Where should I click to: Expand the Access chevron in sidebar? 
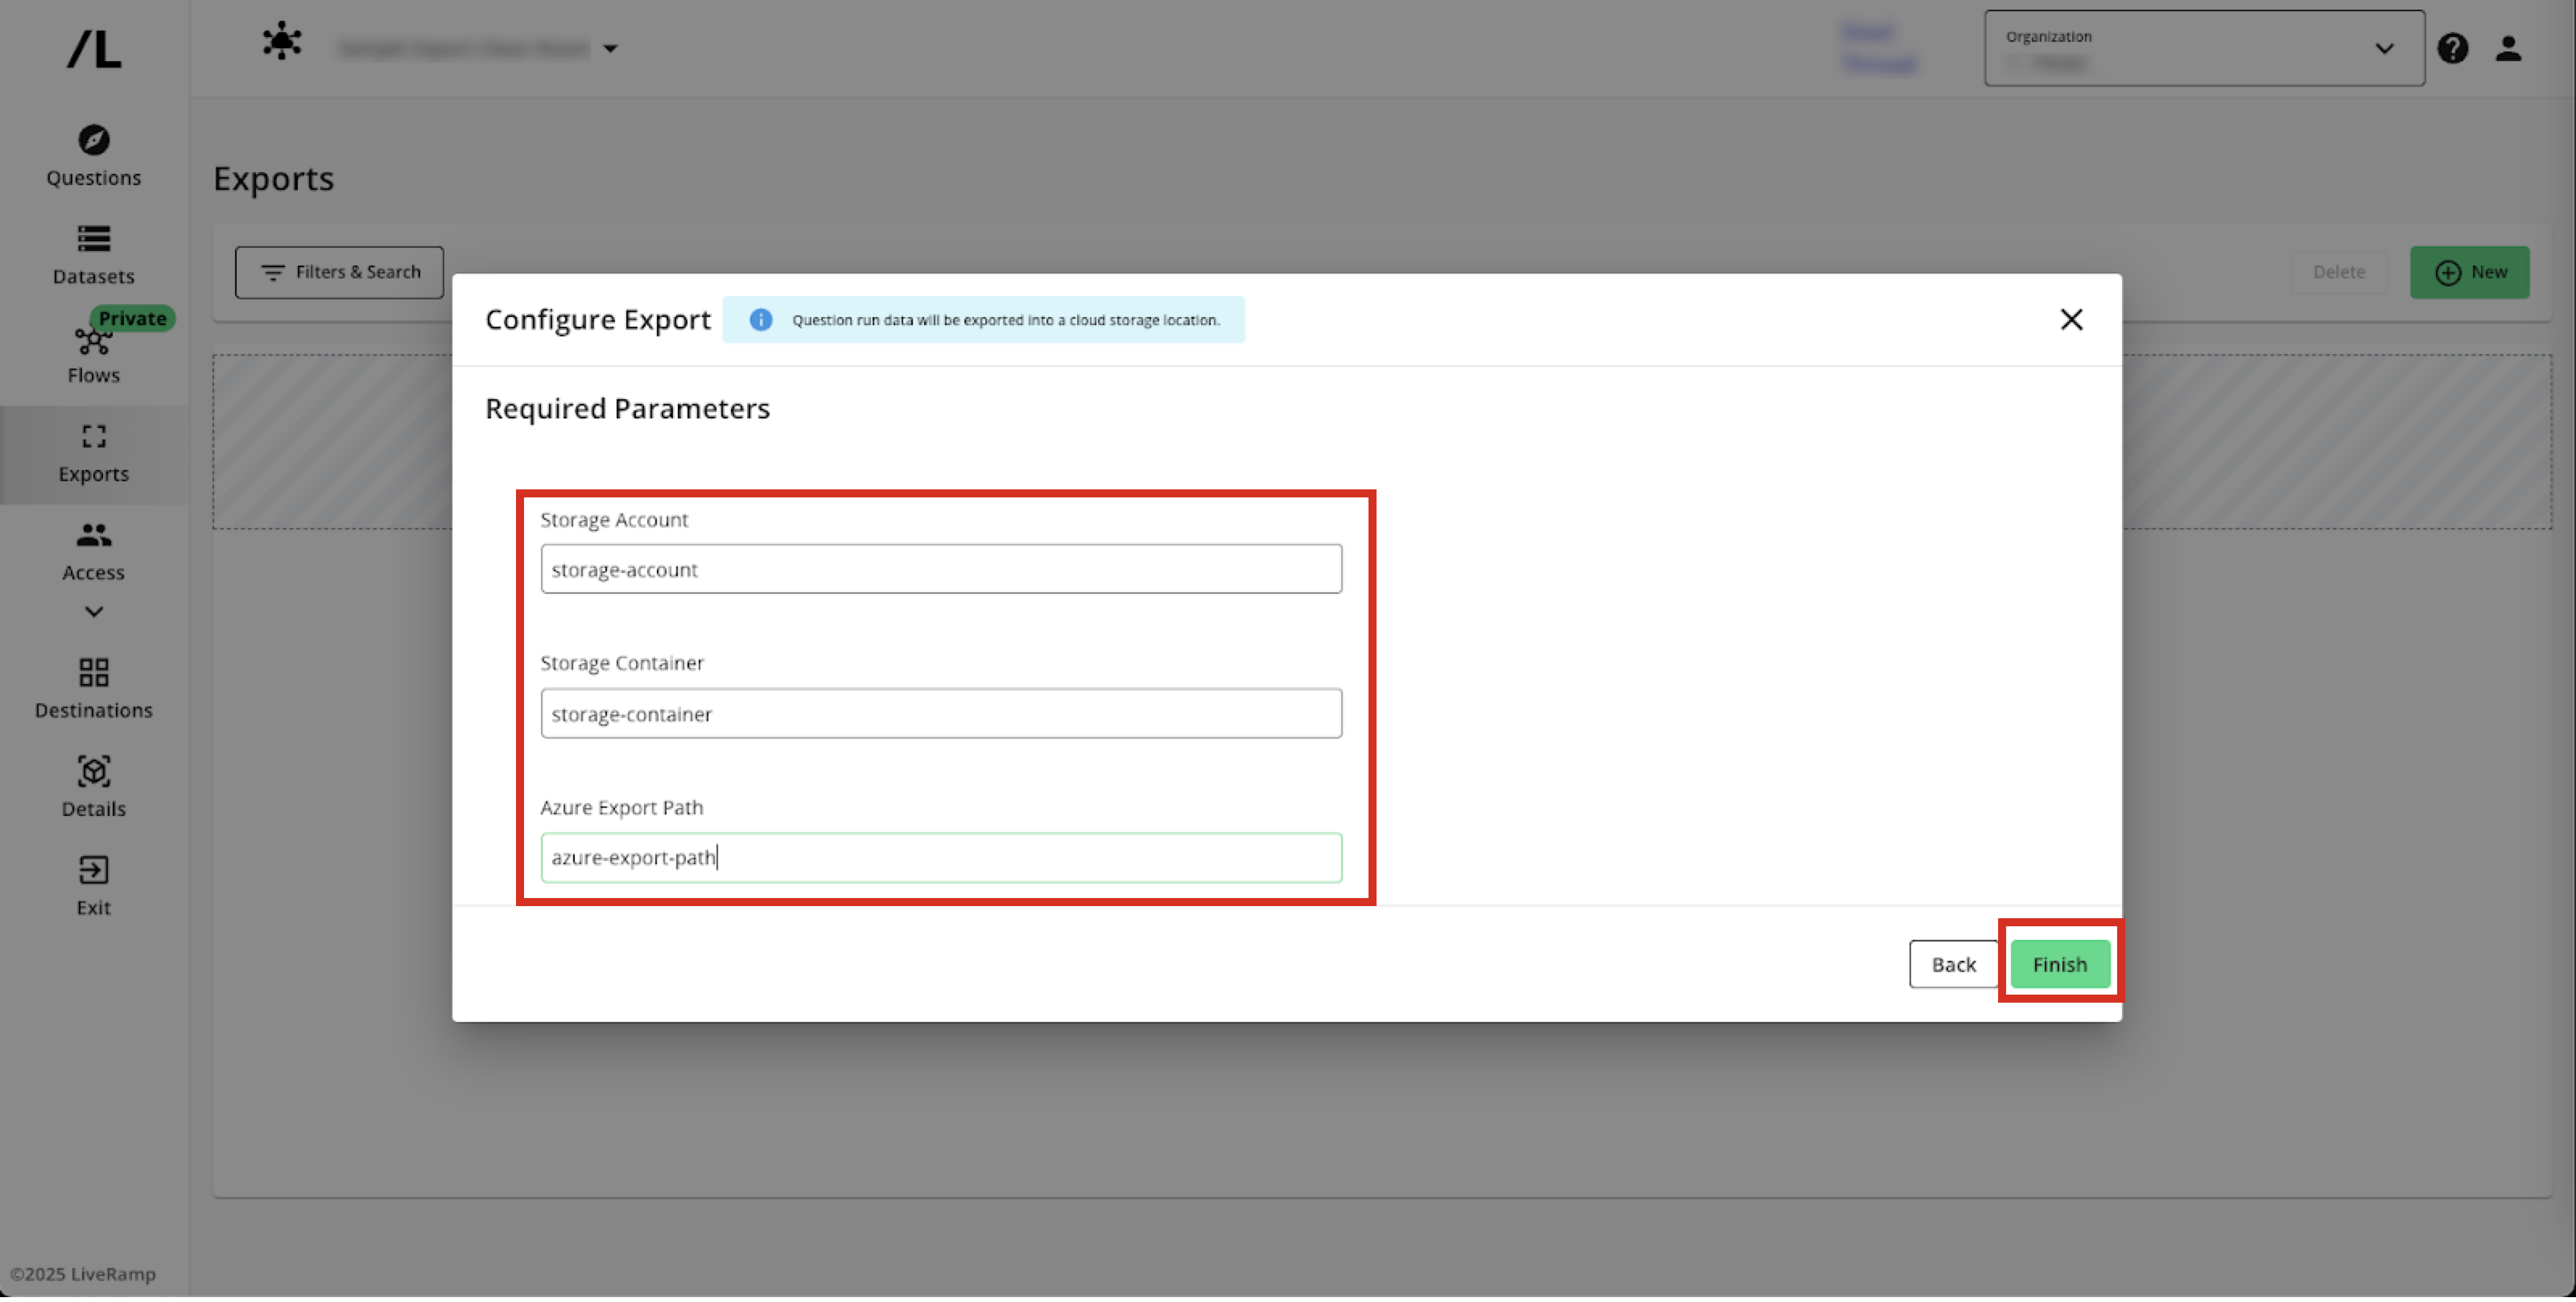pyautogui.click(x=93, y=611)
